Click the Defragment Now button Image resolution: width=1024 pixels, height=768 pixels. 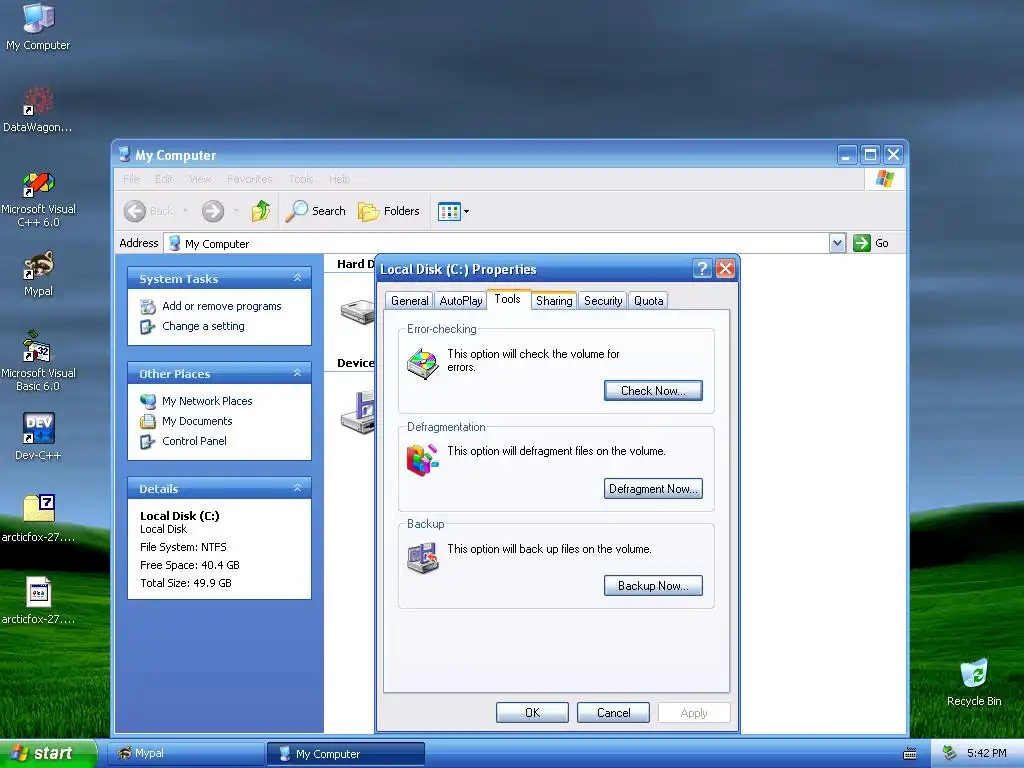click(653, 488)
